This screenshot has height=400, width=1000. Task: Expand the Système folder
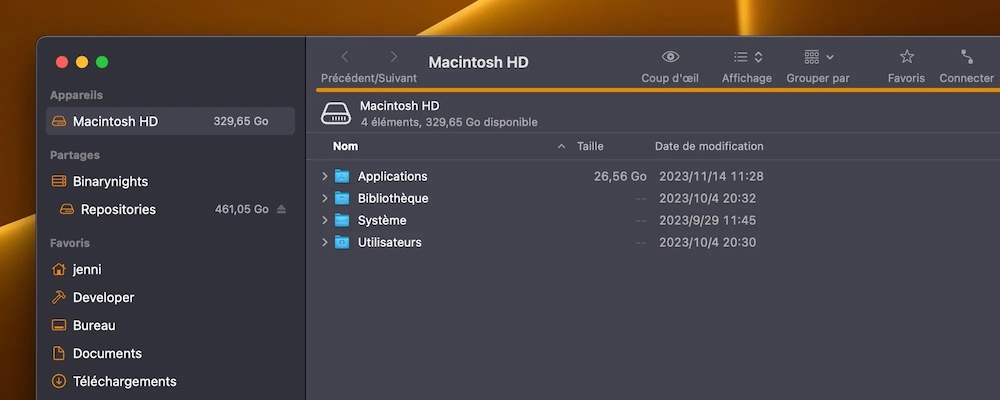325,220
